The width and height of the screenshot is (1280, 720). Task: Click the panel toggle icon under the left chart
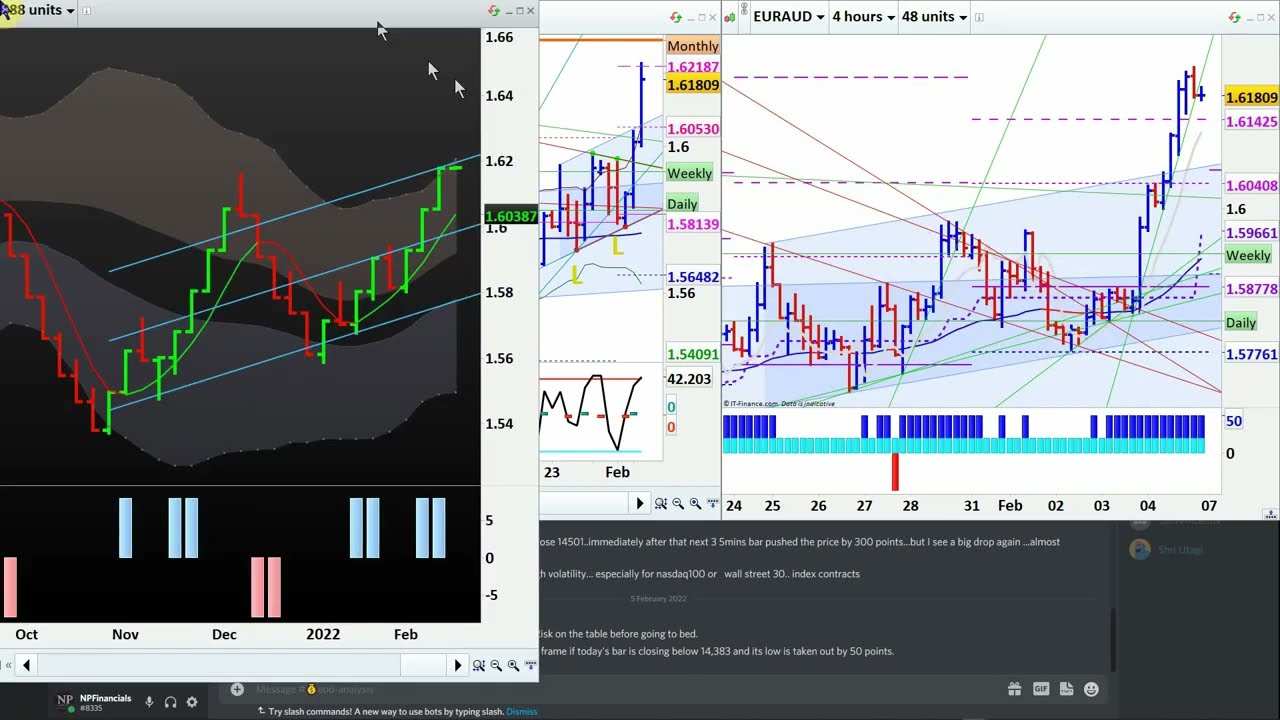click(530, 666)
